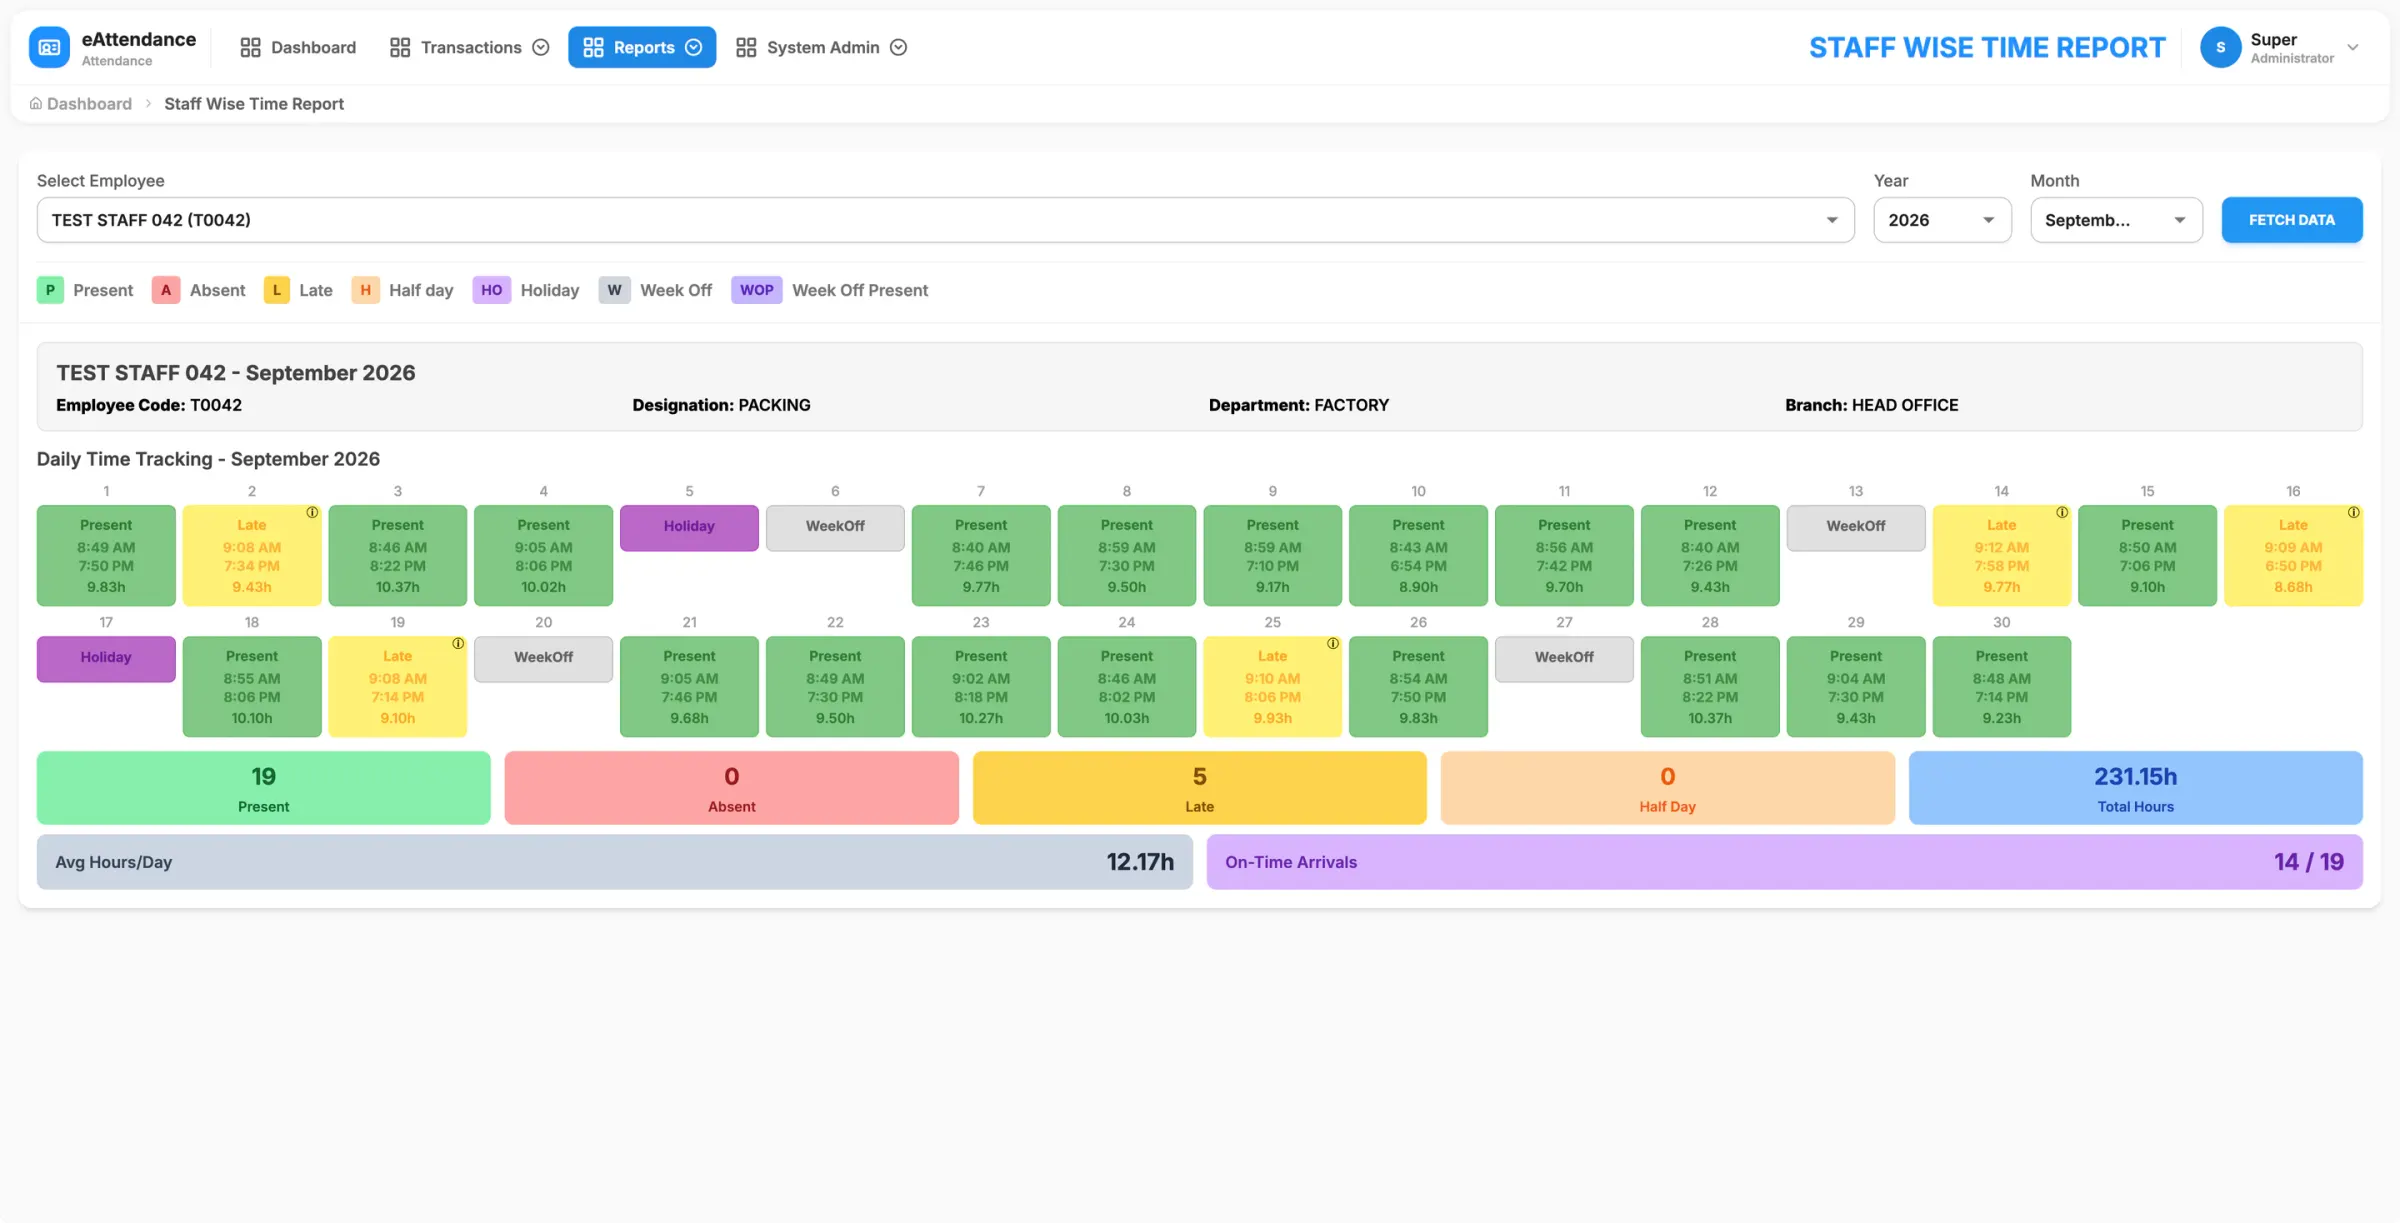Click the green P Present legend badge

tap(50, 290)
